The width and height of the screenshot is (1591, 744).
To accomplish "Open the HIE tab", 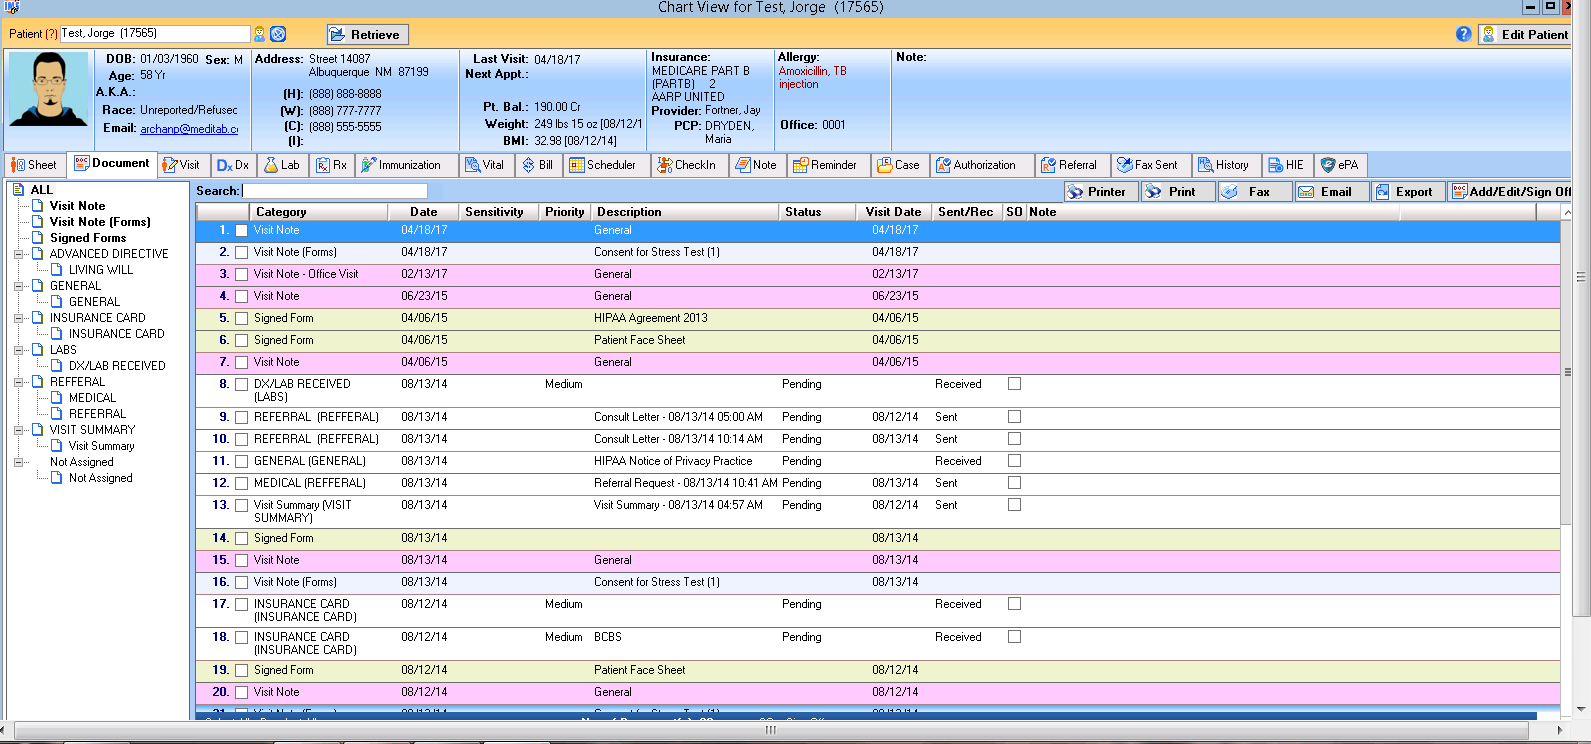I will tap(1288, 165).
